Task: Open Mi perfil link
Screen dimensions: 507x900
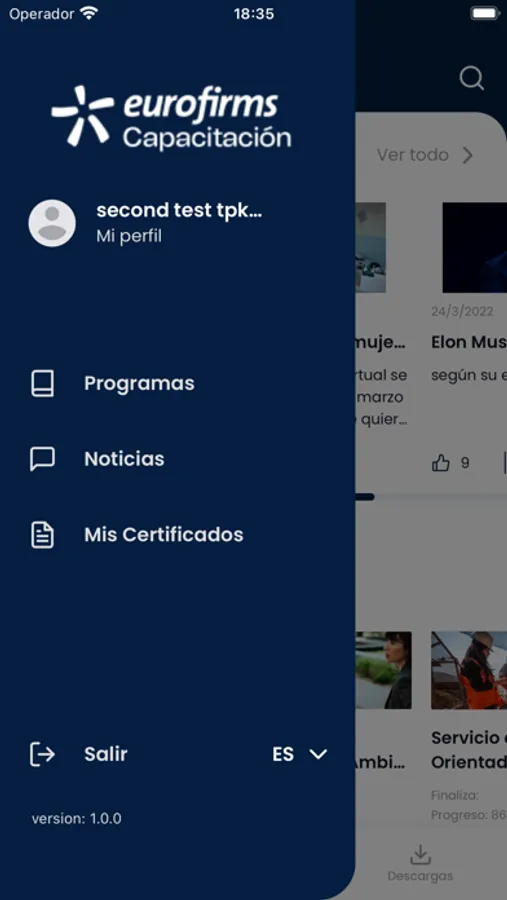Action: 129,236
